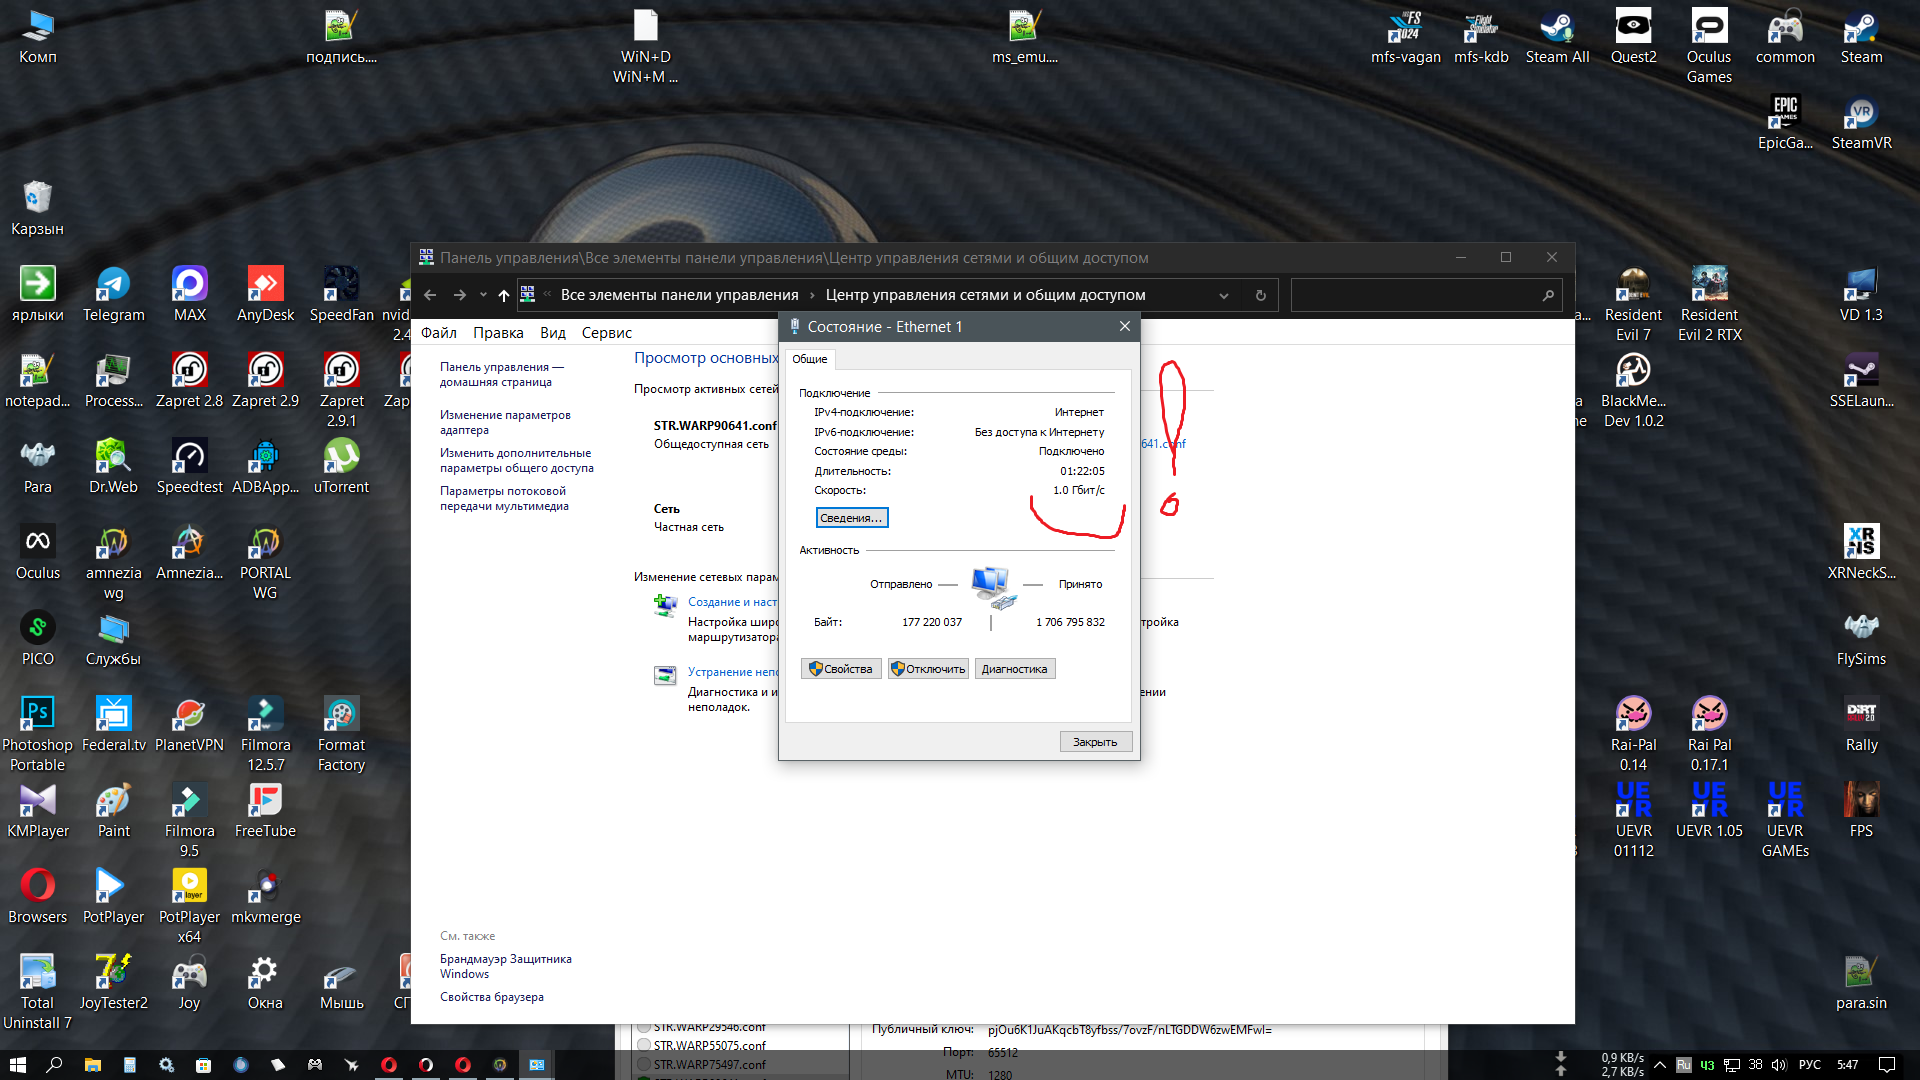Click the up-arrow navigation icon in Control Panel
1920x1080 pixels.
click(x=503, y=295)
